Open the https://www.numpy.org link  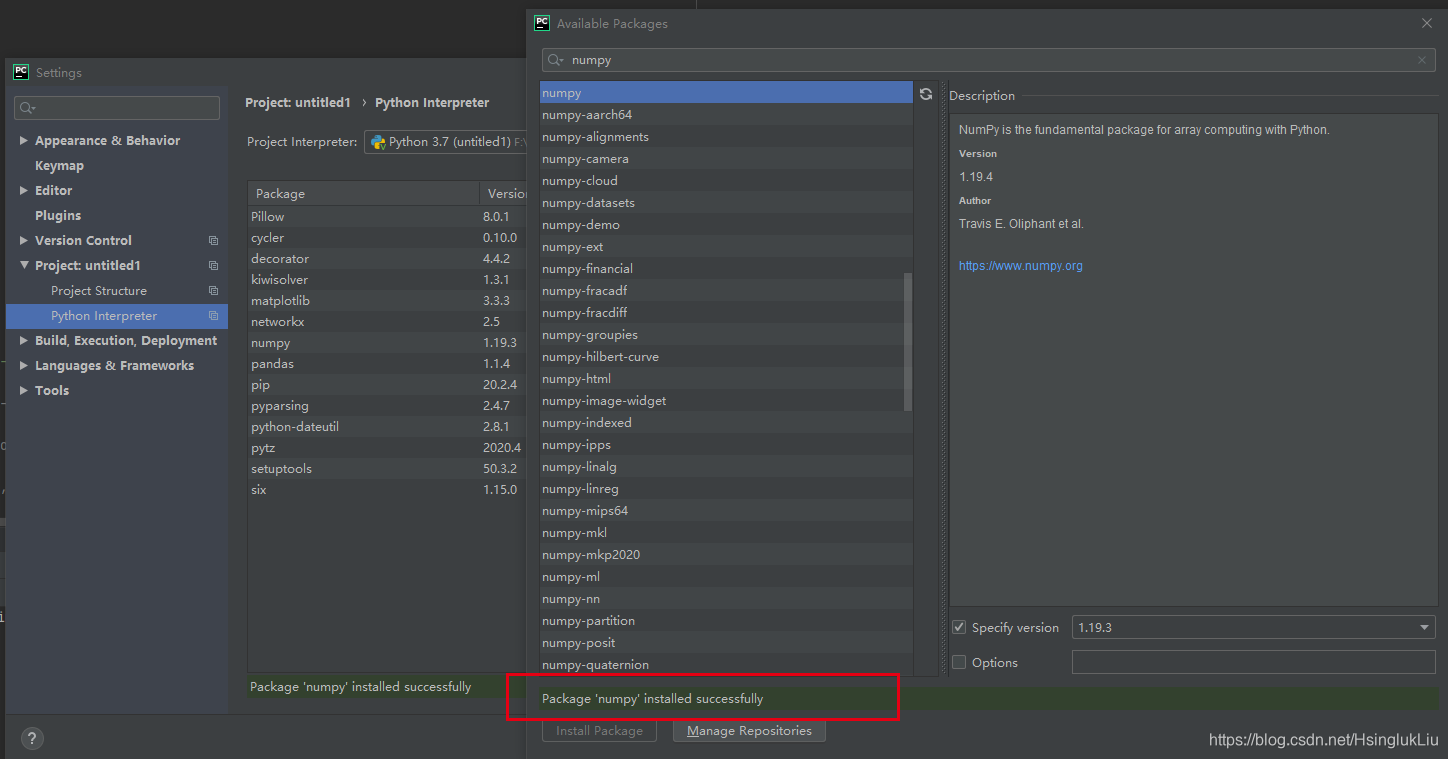pyautogui.click(x=1021, y=266)
